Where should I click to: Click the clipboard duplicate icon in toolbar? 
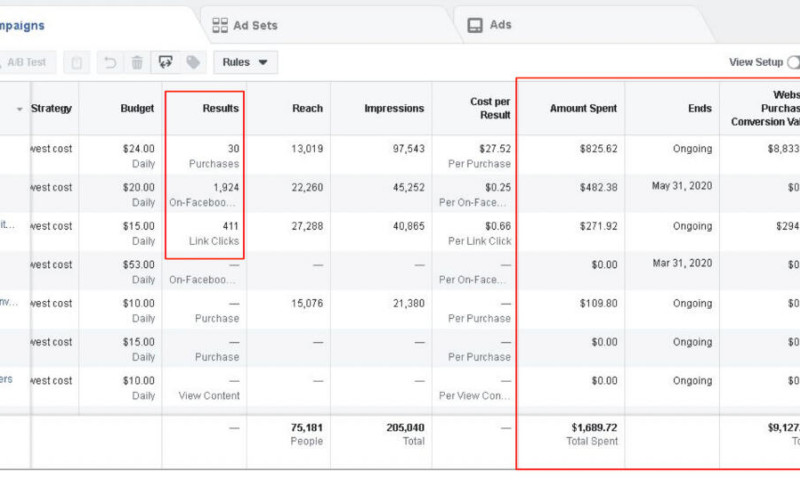click(x=77, y=62)
